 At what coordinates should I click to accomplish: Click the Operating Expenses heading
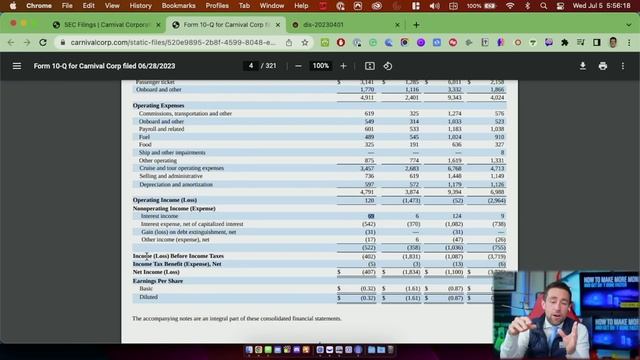click(x=158, y=105)
